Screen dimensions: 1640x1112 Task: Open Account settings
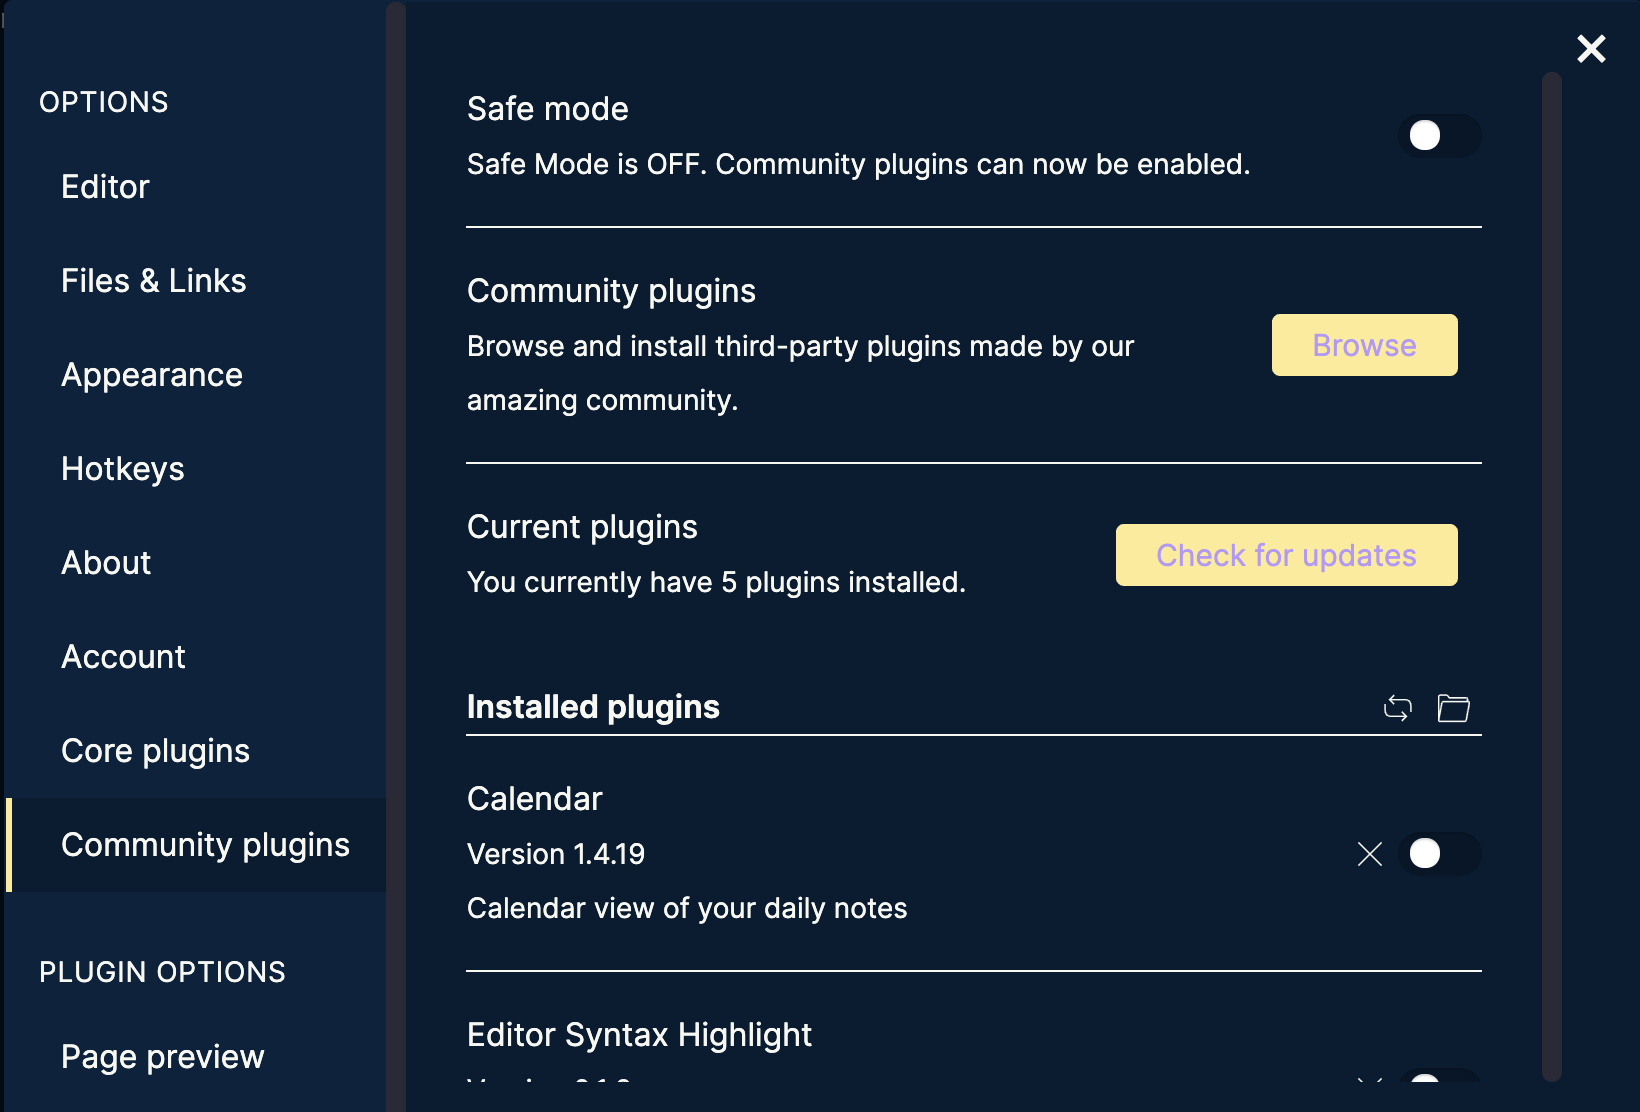(123, 656)
